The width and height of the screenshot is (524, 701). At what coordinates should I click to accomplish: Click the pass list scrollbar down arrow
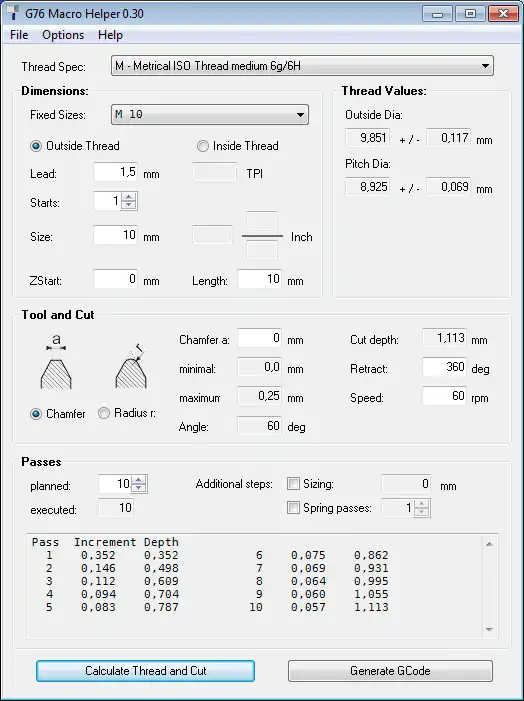(x=490, y=629)
